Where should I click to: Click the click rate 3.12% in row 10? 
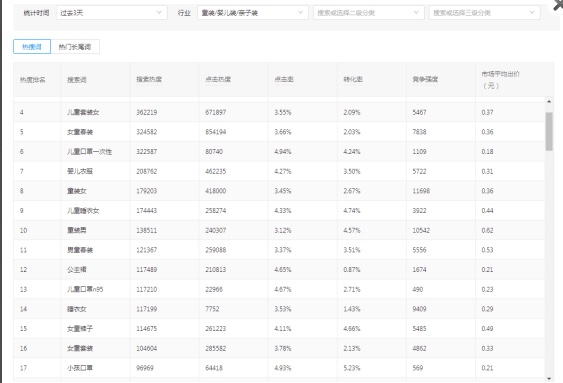click(283, 230)
